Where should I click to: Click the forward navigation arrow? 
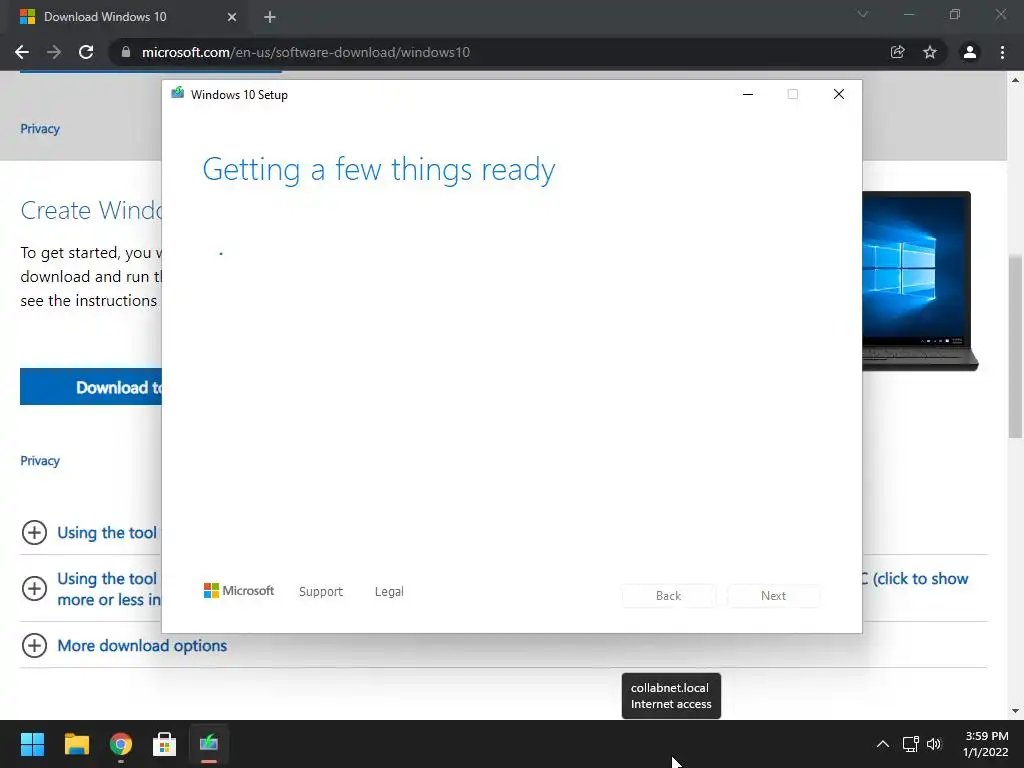pyautogui.click(x=54, y=52)
